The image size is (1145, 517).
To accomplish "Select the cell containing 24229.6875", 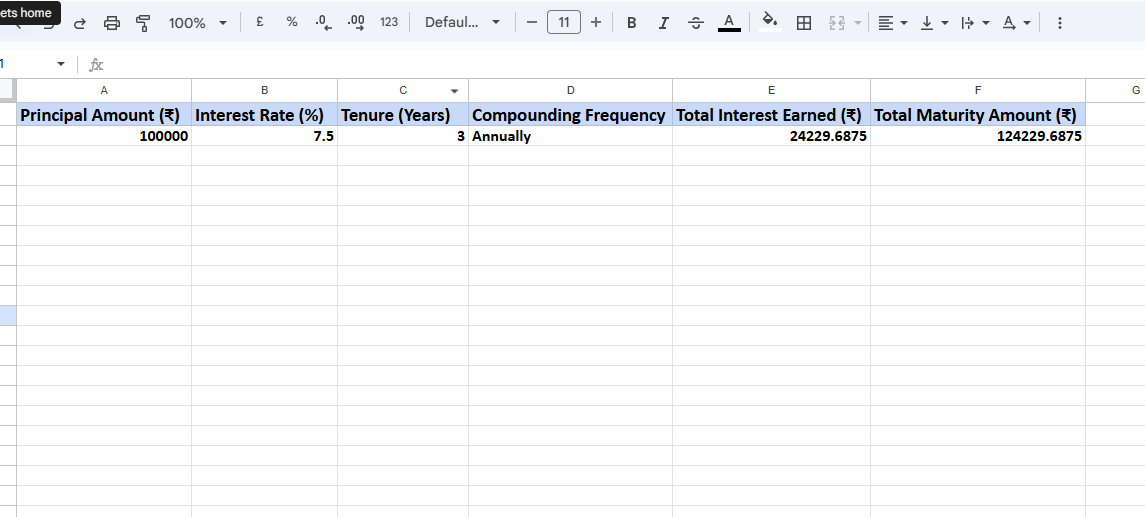I will click(771, 136).
